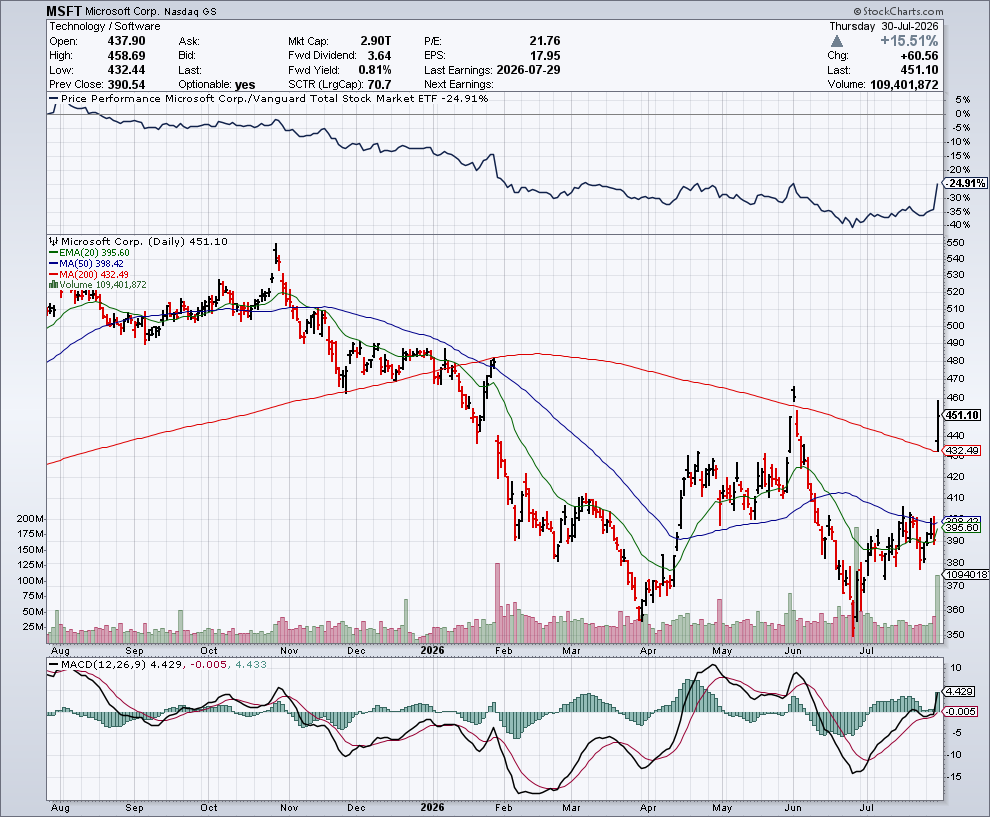Click the Jun label on MACD axis

[792, 808]
